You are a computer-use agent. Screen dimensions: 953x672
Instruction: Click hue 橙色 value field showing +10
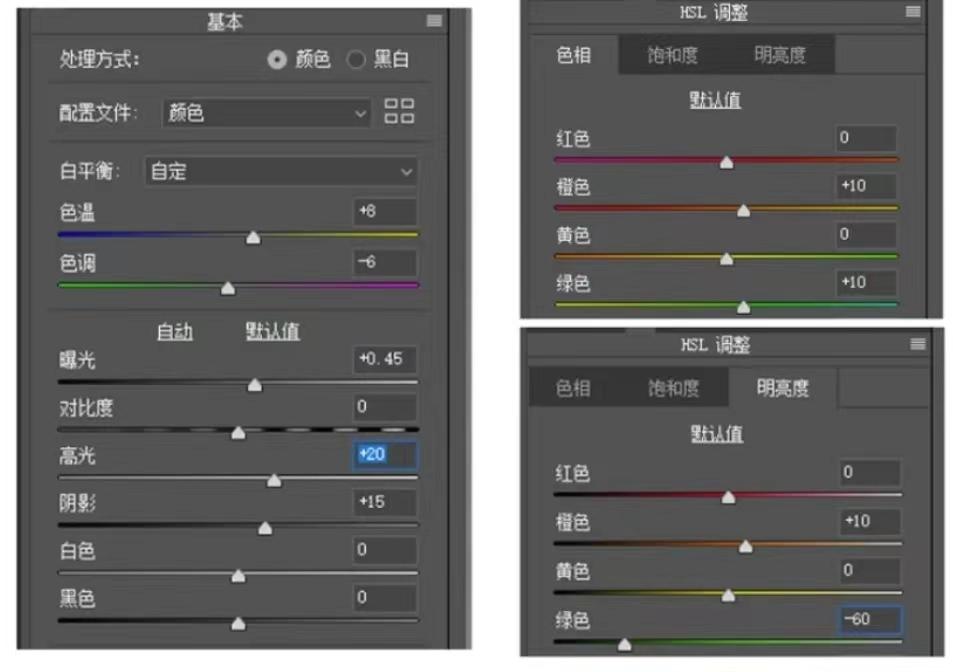[x=865, y=186]
